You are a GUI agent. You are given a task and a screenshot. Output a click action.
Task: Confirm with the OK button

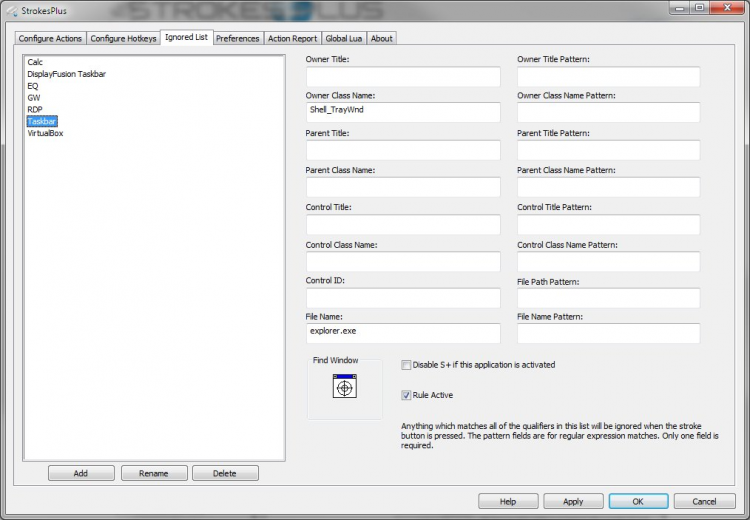[x=639, y=501]
